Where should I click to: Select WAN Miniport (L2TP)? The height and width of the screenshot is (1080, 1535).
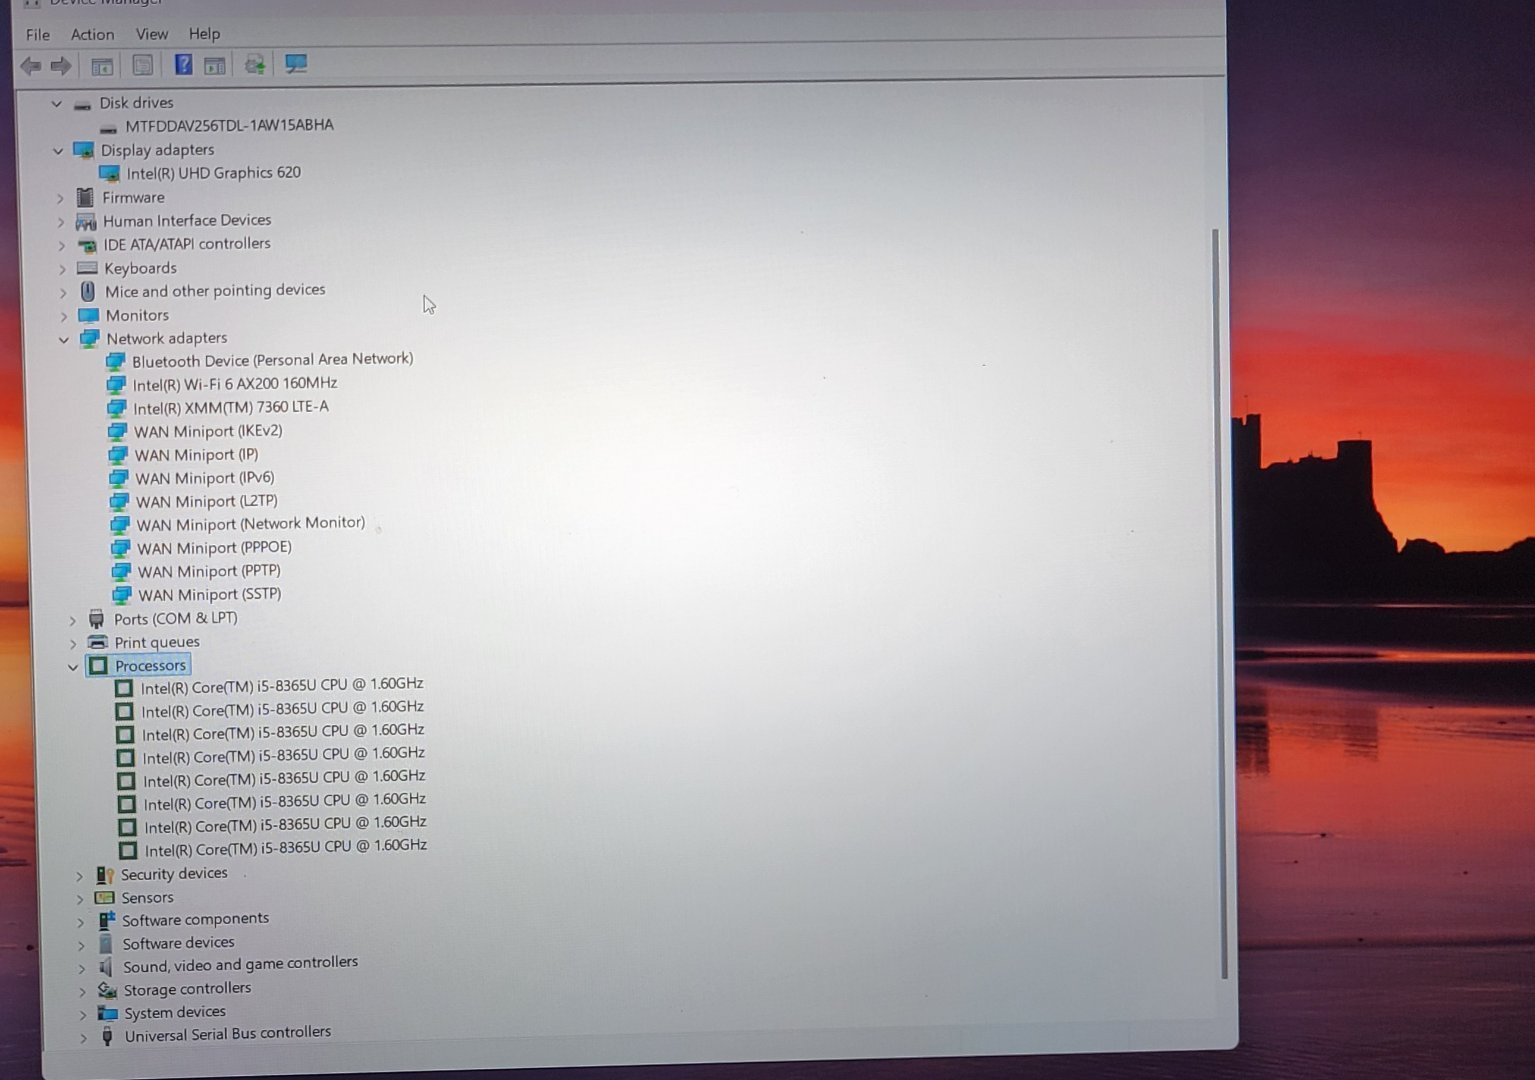coord(206,501)
